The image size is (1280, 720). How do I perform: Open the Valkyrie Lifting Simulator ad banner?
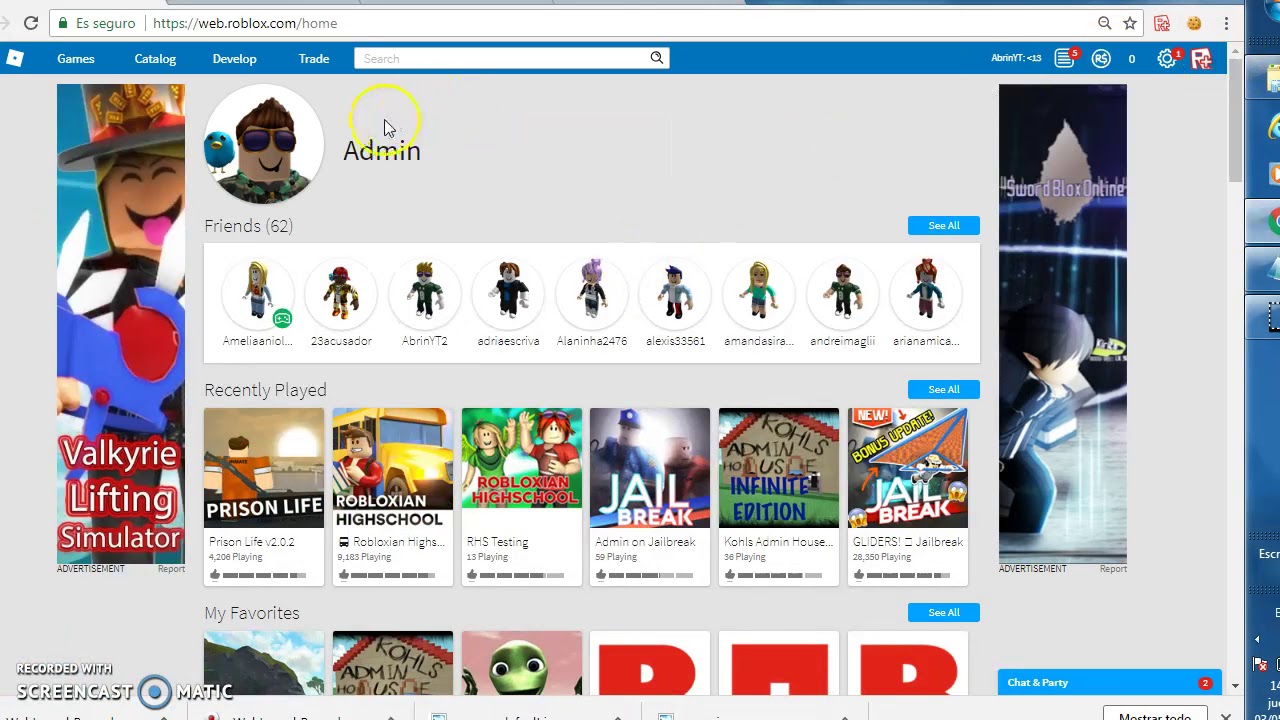pyautogui.click(x=121, y=323)
